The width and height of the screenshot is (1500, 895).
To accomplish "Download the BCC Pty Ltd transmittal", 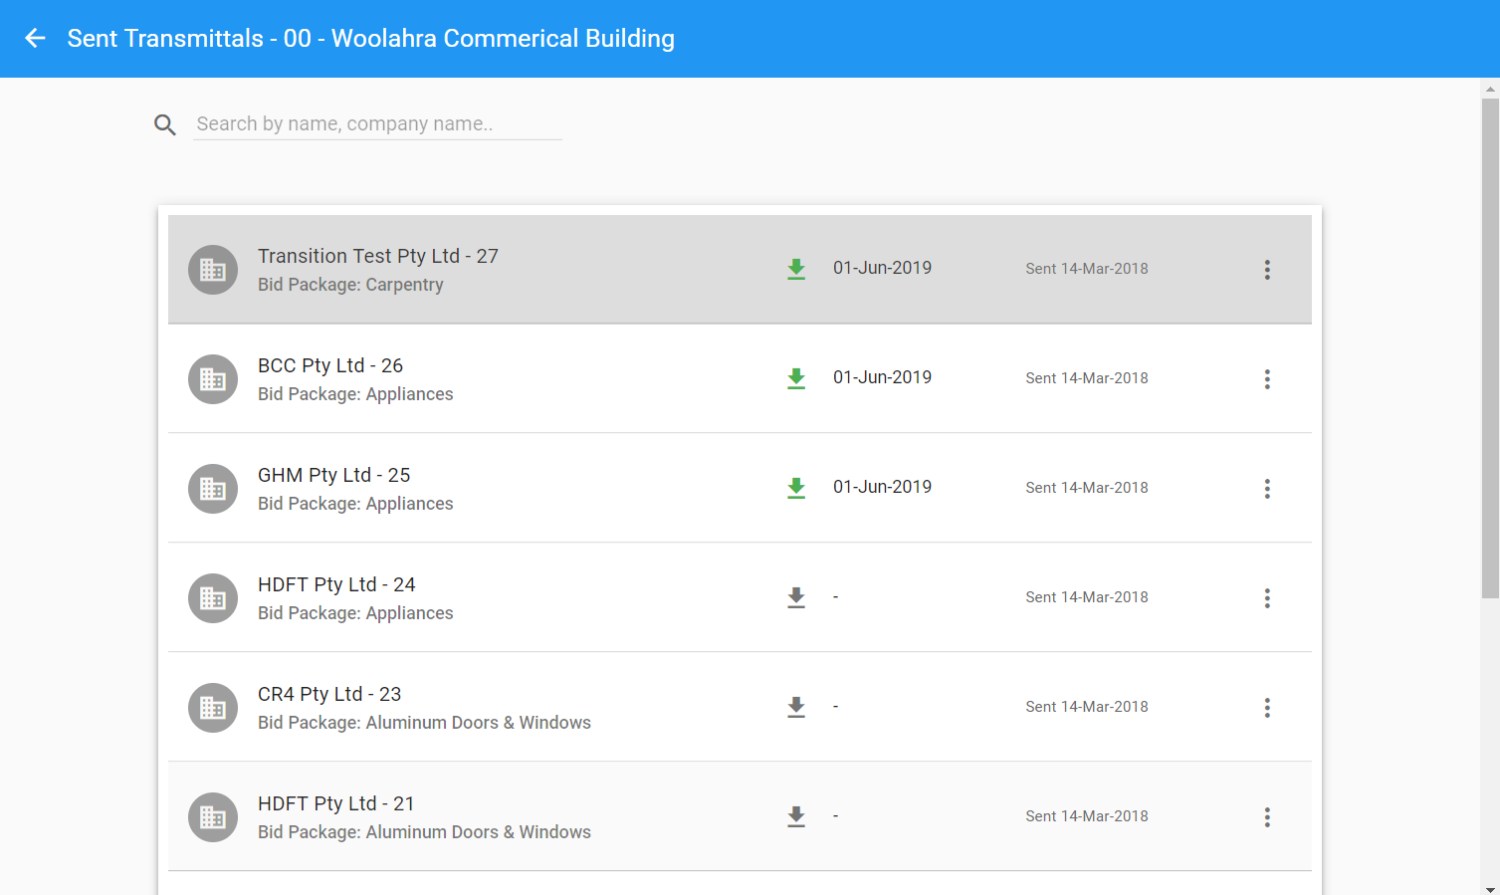I will (x=796, y=378).
